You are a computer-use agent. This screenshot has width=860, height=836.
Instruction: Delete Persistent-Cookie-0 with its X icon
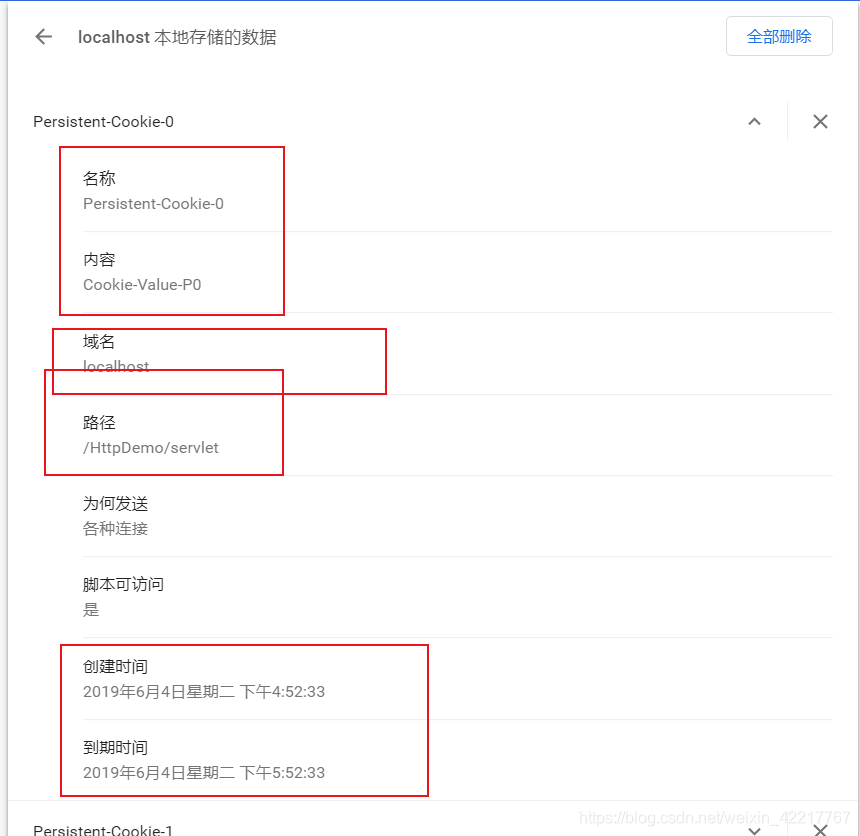(x=820, y=121)
